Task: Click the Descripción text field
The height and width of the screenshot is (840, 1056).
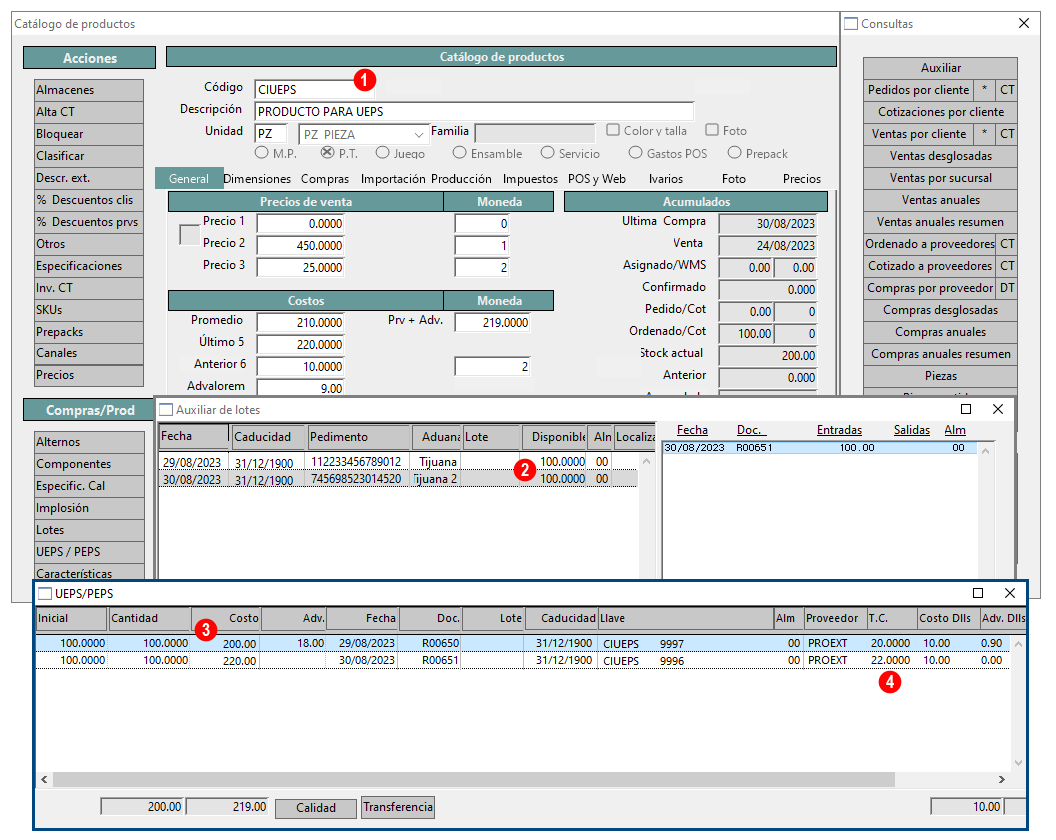Action: click(474, 112)
